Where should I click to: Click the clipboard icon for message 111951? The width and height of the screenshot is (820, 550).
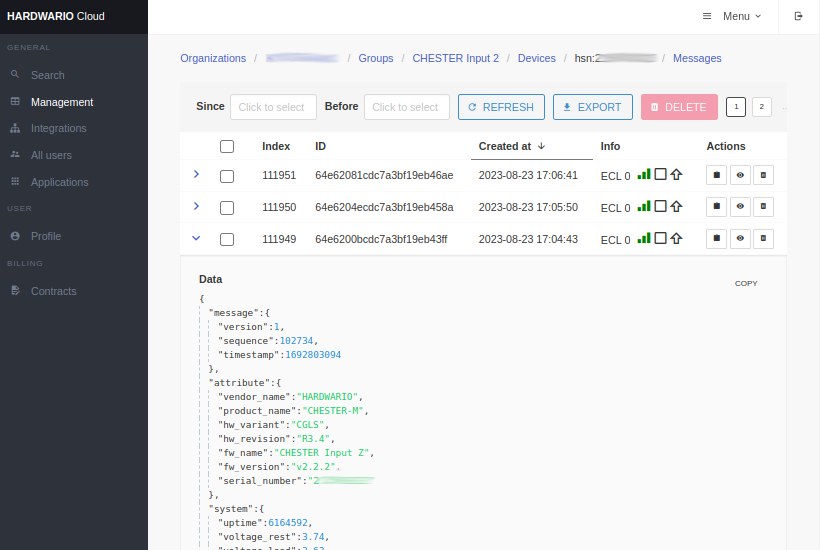pos(716,175)
